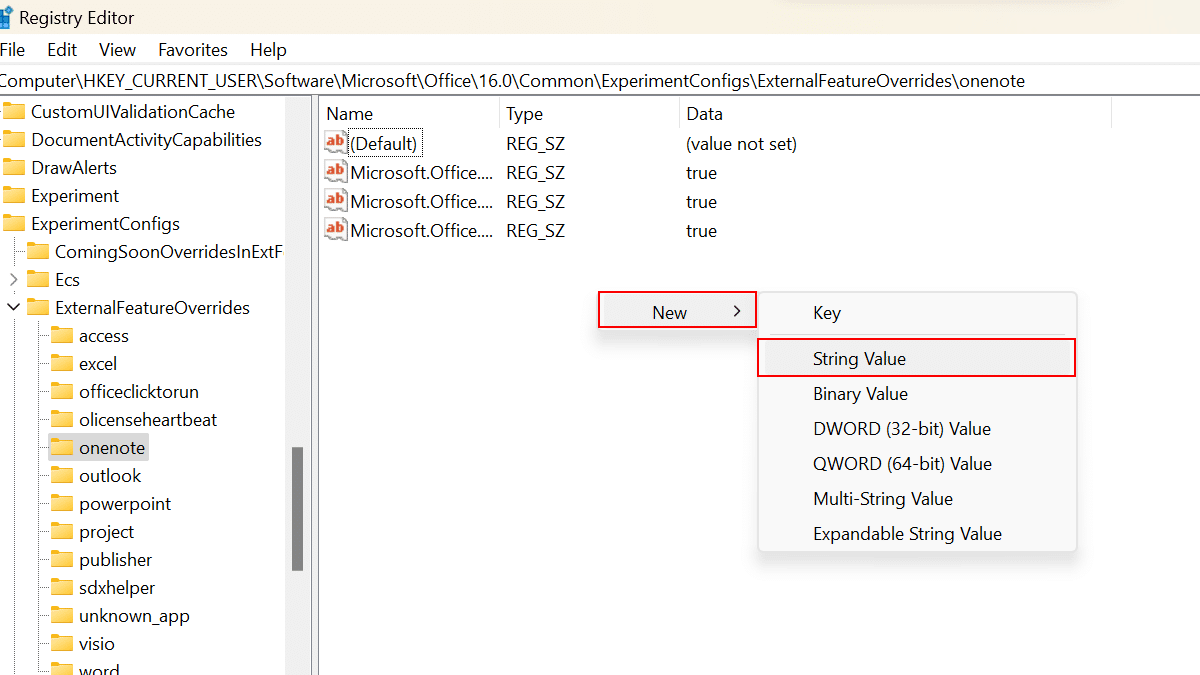Image resolution: width=1200 pixels, height=675 pixels.
Task: Click the onenote folder icon
Action: (x=62, y=447)
